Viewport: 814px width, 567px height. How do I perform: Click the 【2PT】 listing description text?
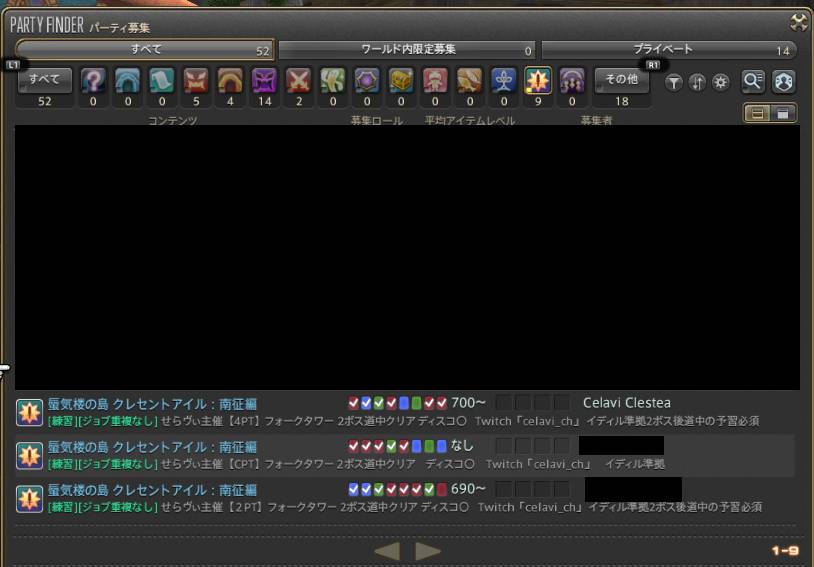(x=405, y=507)
